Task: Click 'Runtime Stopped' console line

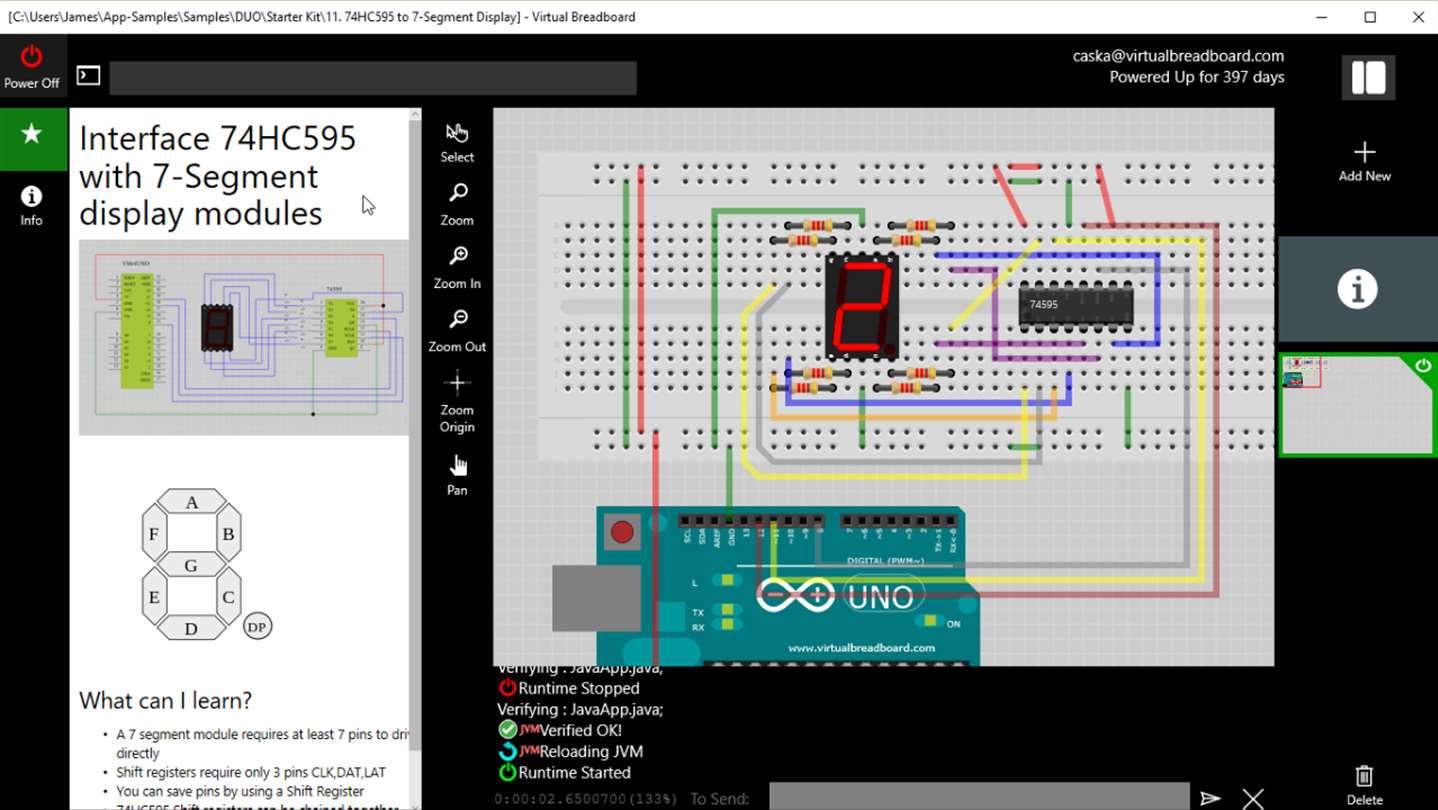Action: tap(578, 688)
